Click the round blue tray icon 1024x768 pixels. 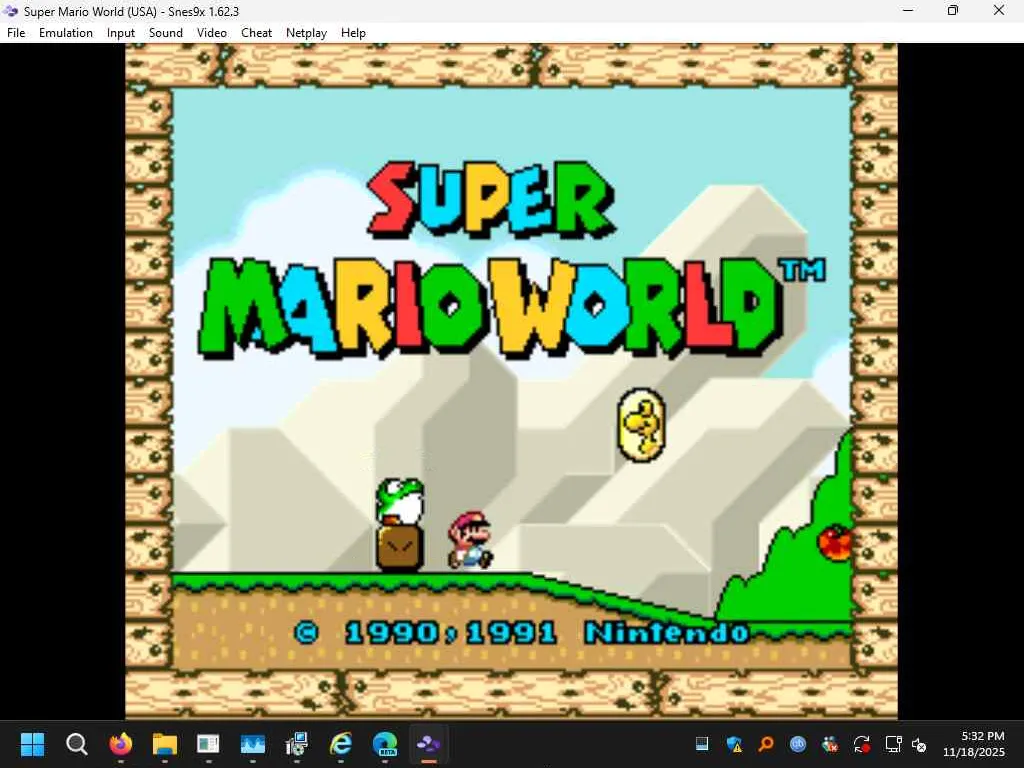coord(797,744)
